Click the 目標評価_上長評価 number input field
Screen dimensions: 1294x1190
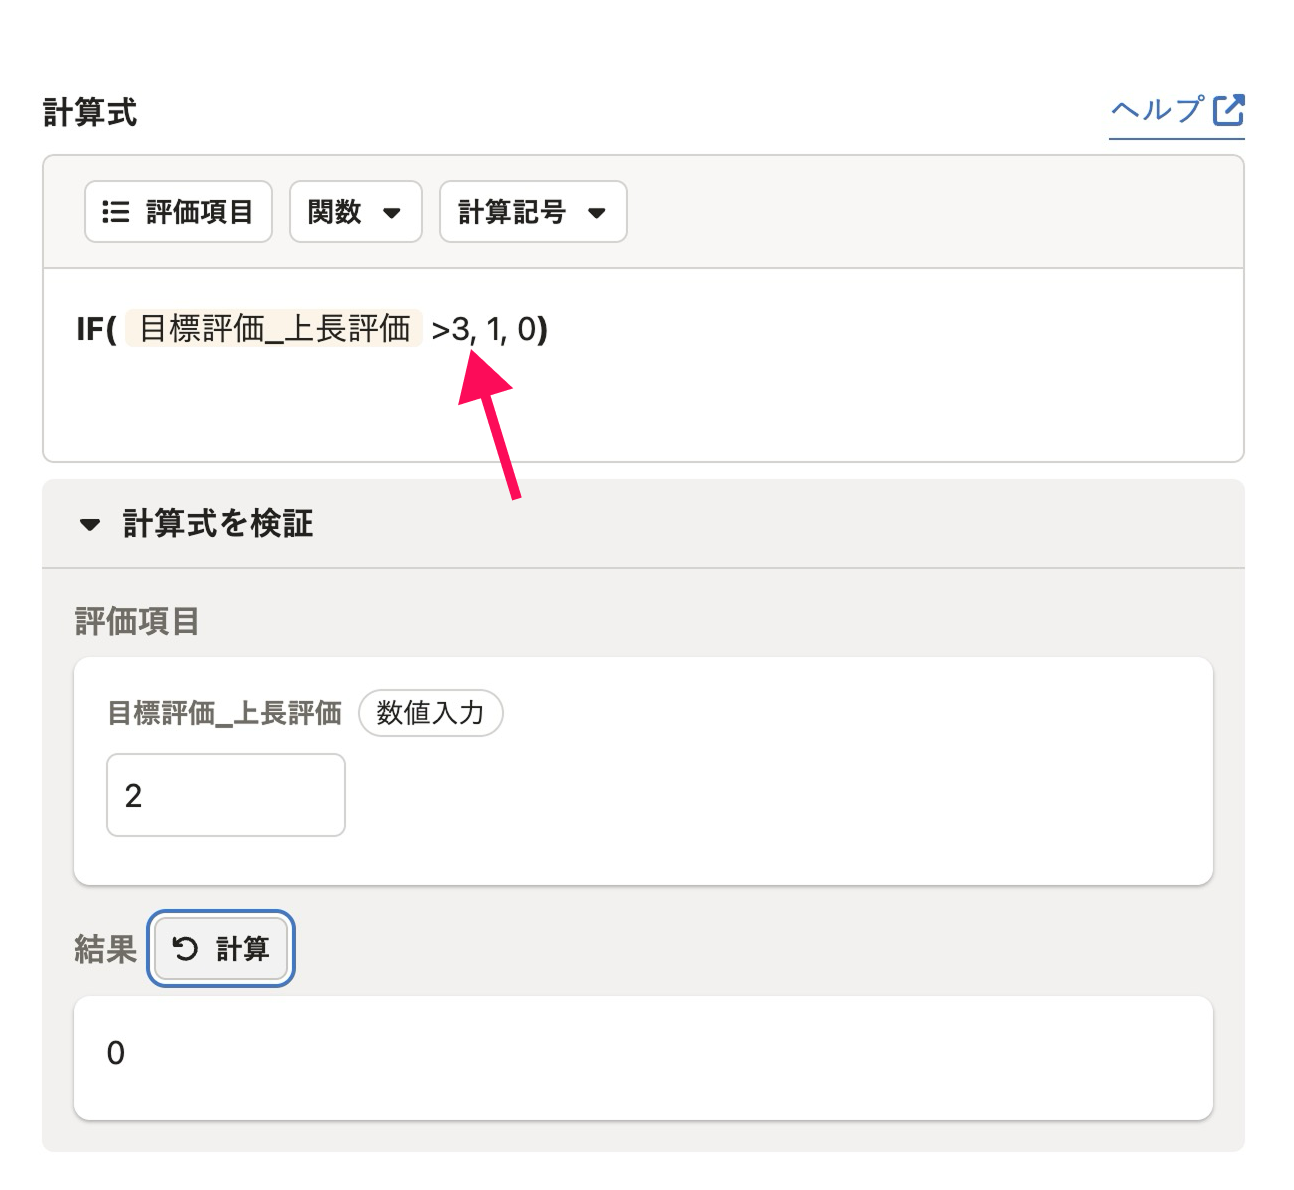click(226, 795)
